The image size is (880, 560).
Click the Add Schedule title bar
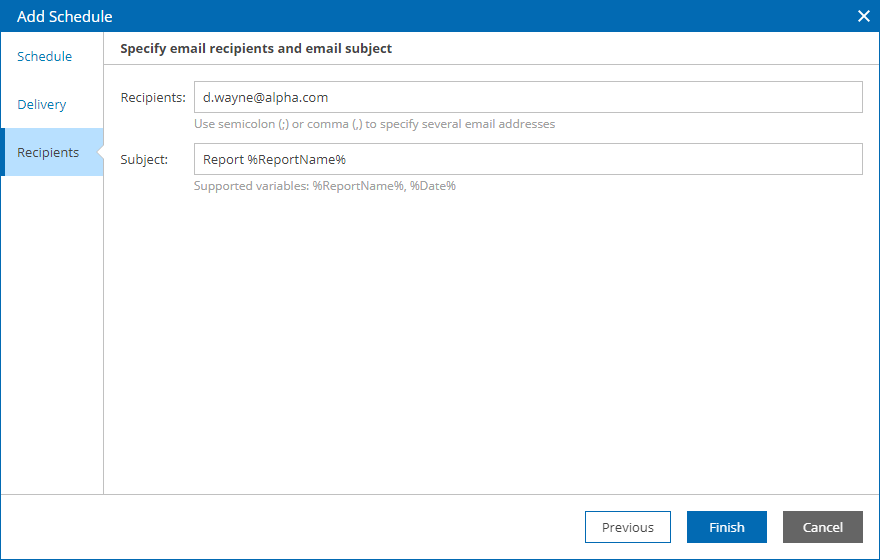point(400,16)
